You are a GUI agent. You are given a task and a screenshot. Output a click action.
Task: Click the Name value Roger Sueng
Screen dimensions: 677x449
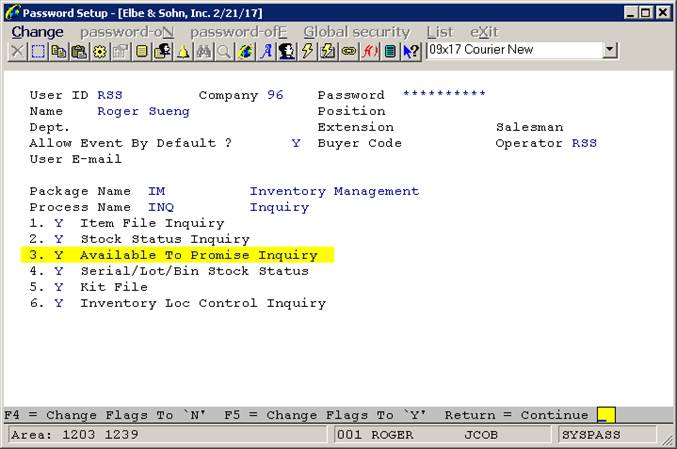[x=143, y=111]
